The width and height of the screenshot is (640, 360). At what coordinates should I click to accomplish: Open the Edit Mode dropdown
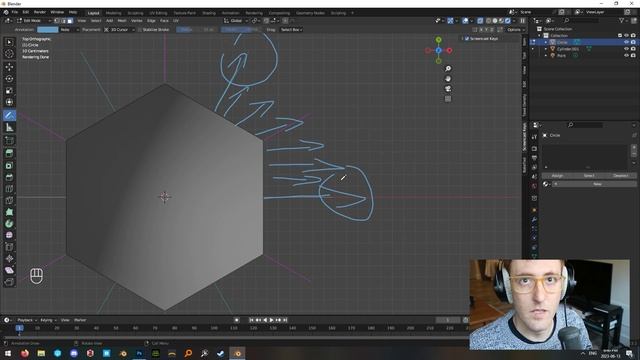pos(34,20)
